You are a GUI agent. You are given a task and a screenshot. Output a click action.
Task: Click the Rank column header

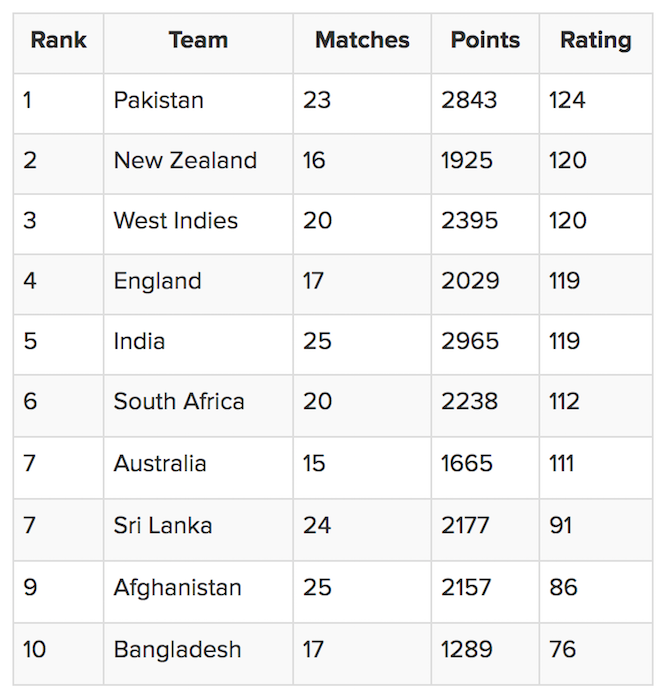[x=58, y=41]
